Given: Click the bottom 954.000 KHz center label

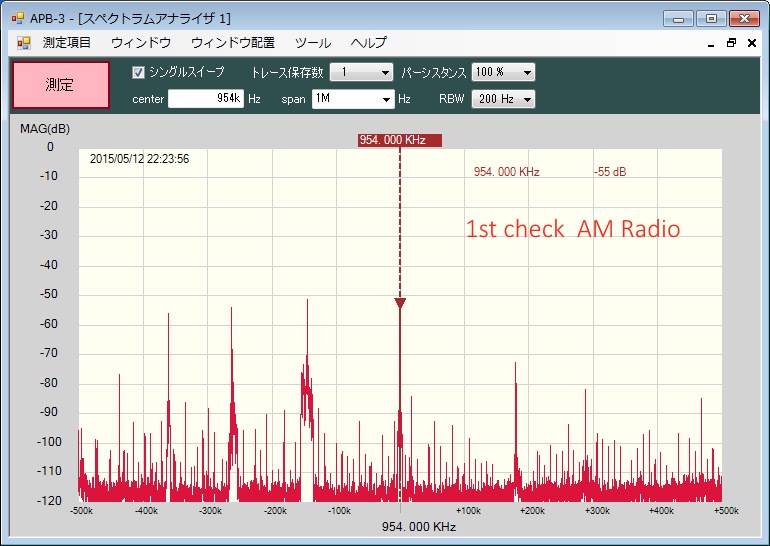Looking at the screenshot, I should coord(419,527).
